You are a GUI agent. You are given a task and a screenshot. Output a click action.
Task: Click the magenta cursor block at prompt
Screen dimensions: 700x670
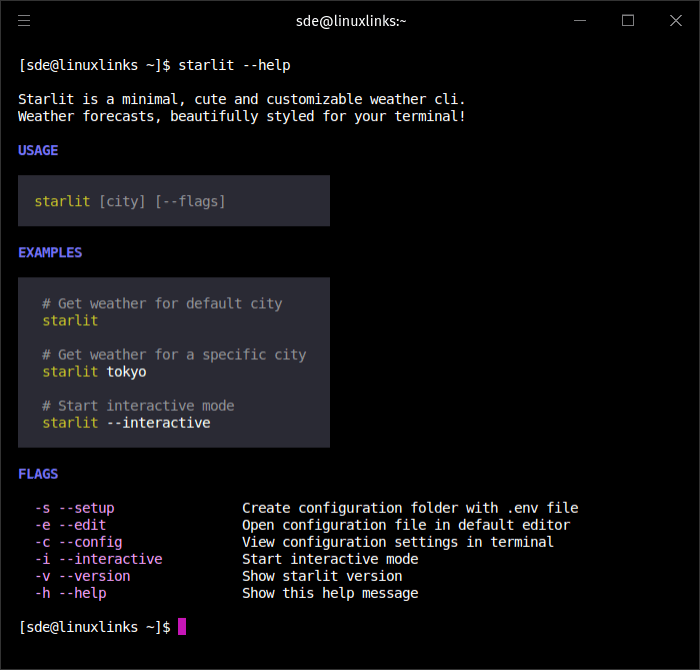click(x=182, y=627)
